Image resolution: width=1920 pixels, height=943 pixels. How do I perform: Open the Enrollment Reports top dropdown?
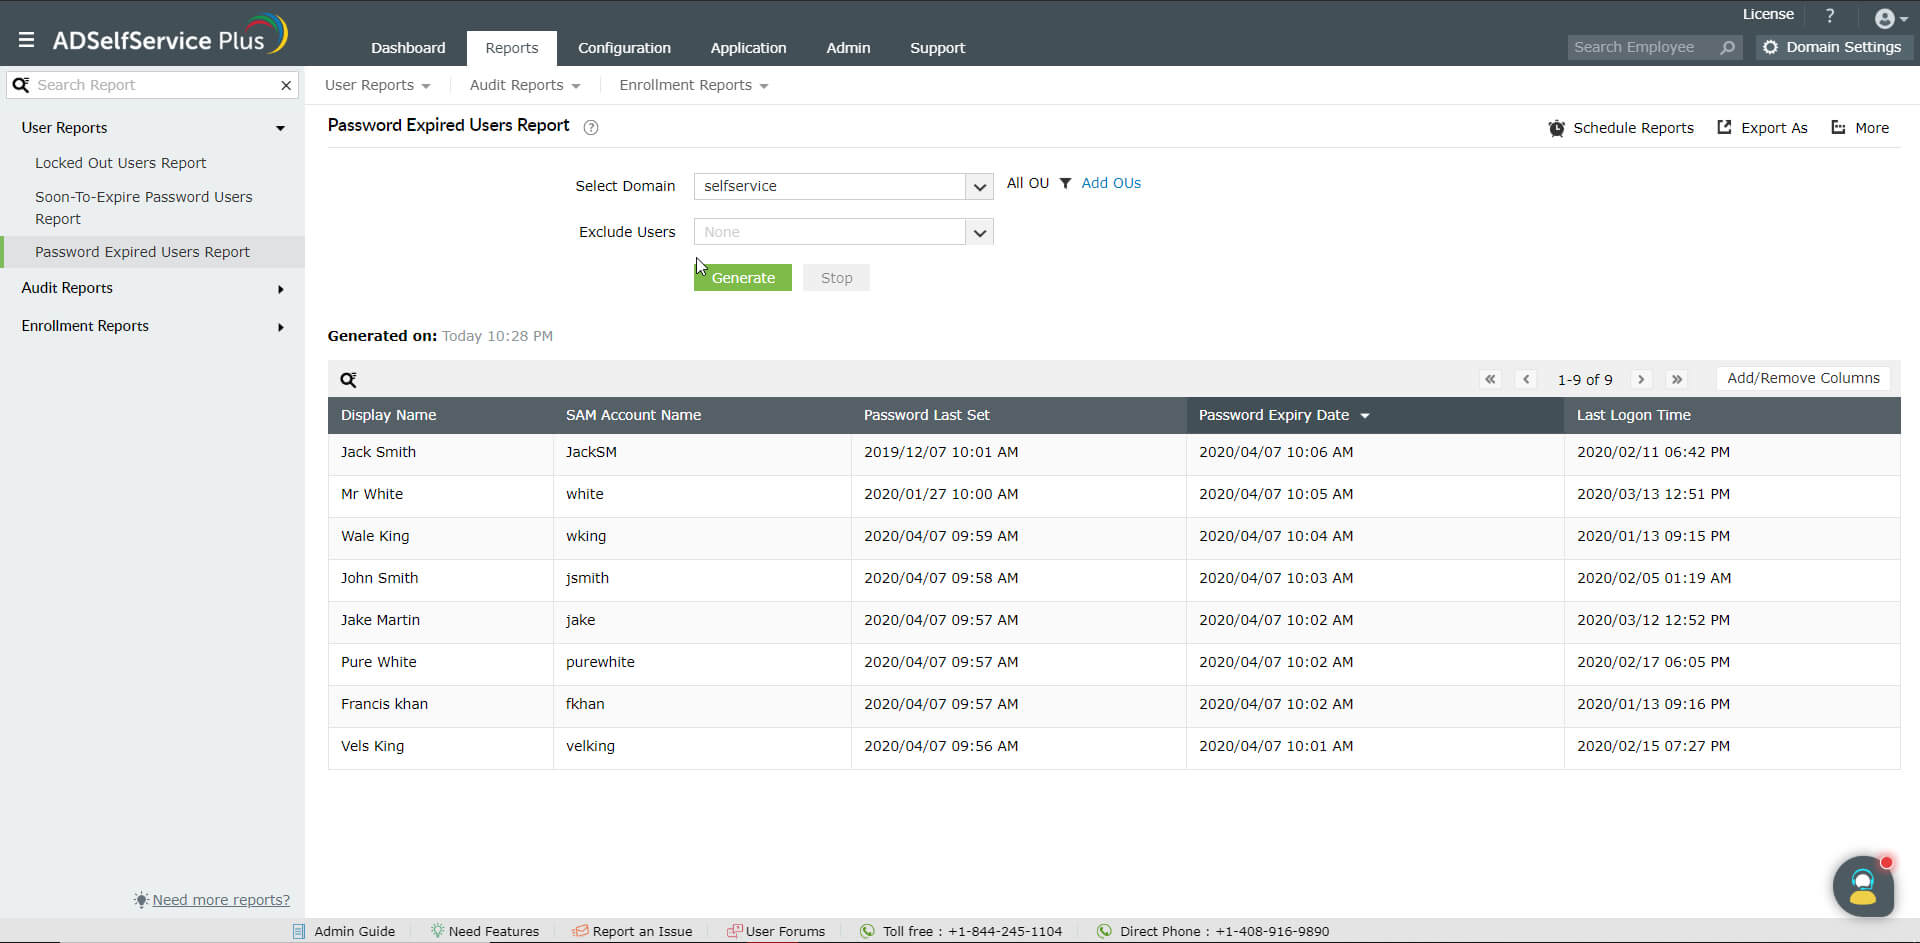tap(693, 85)
